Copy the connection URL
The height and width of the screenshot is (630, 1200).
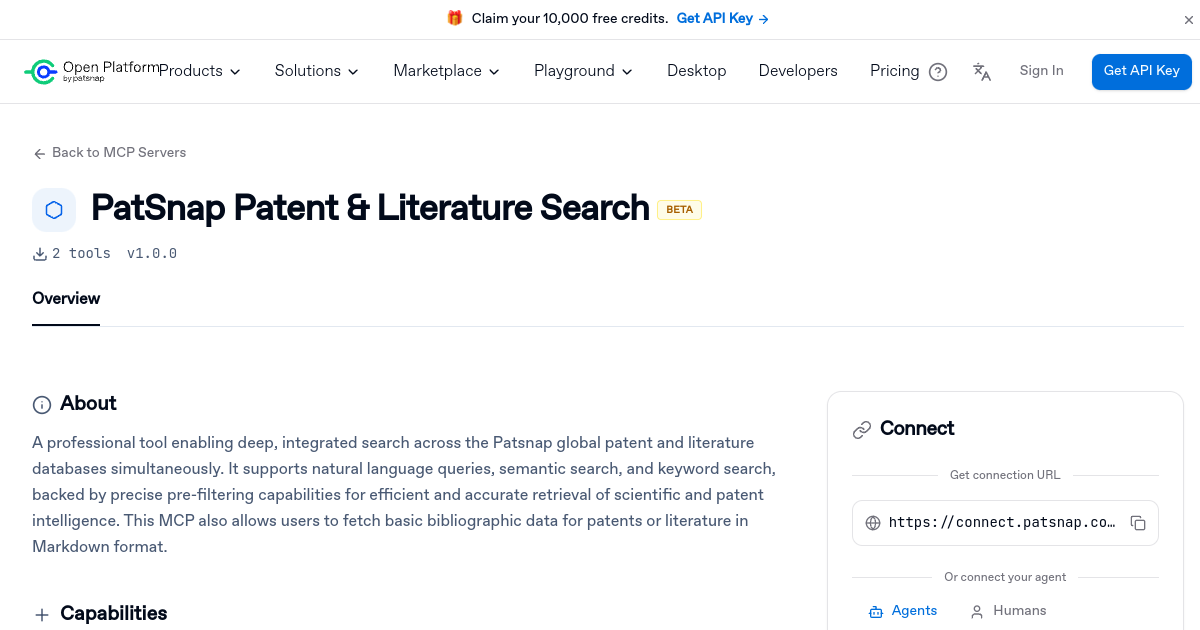point(1138,523)
